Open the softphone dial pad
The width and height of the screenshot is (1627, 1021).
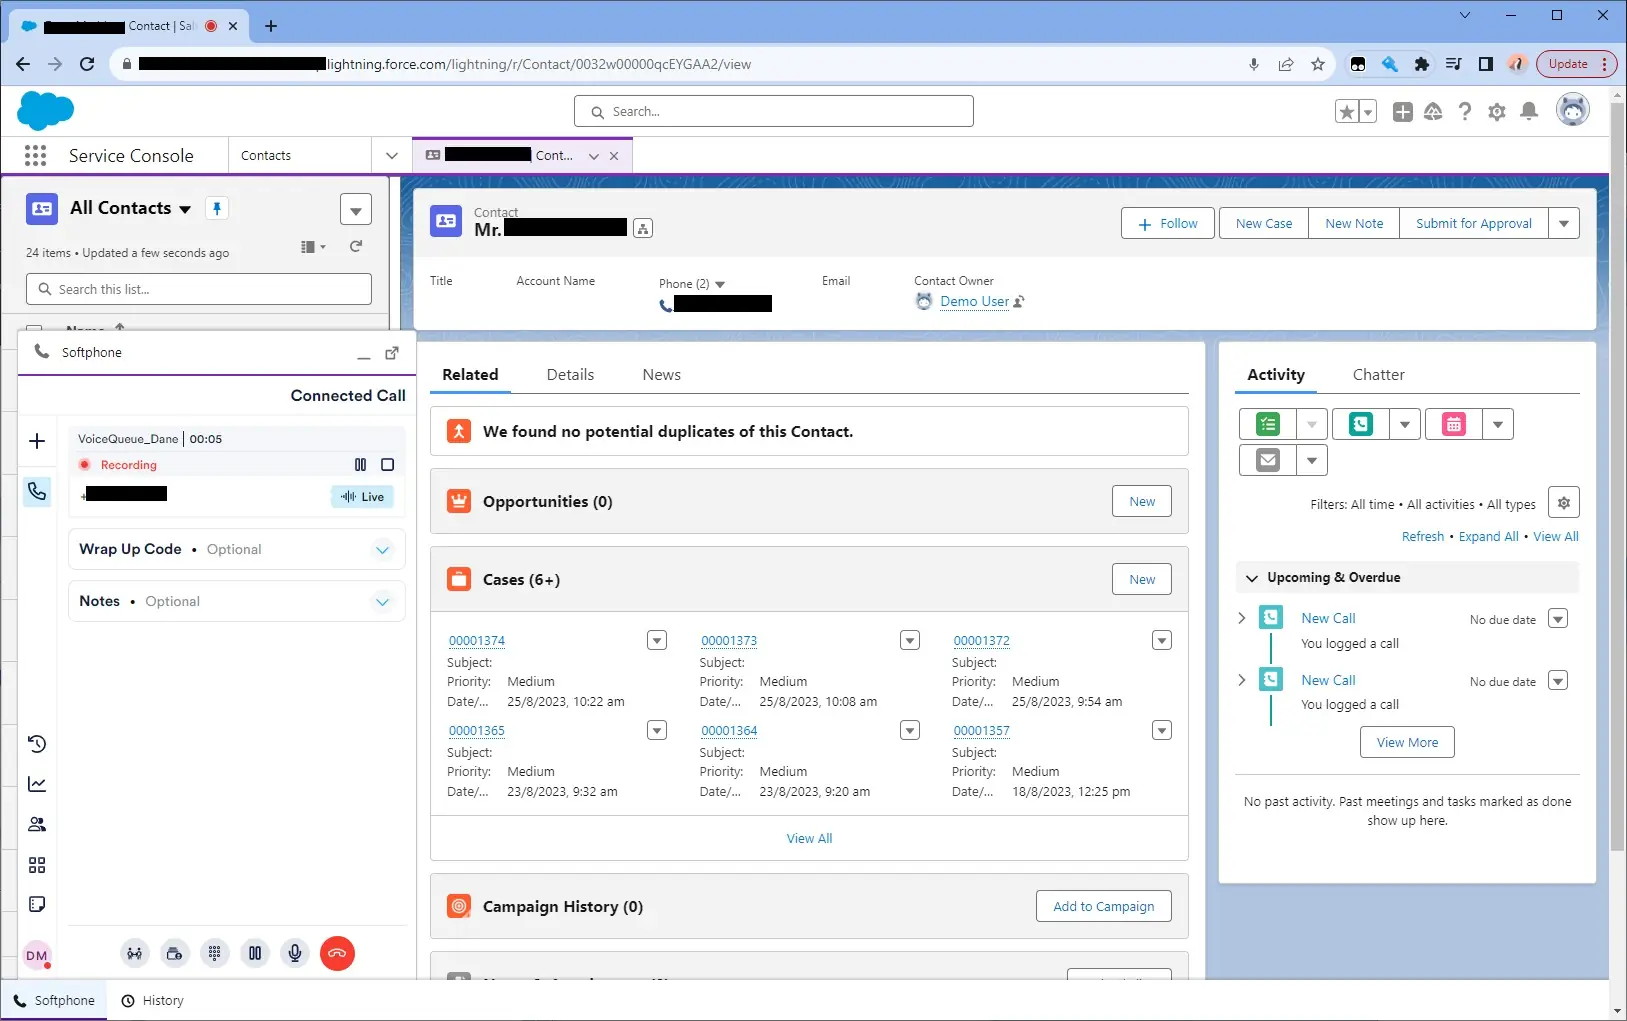tap(214, 953)
